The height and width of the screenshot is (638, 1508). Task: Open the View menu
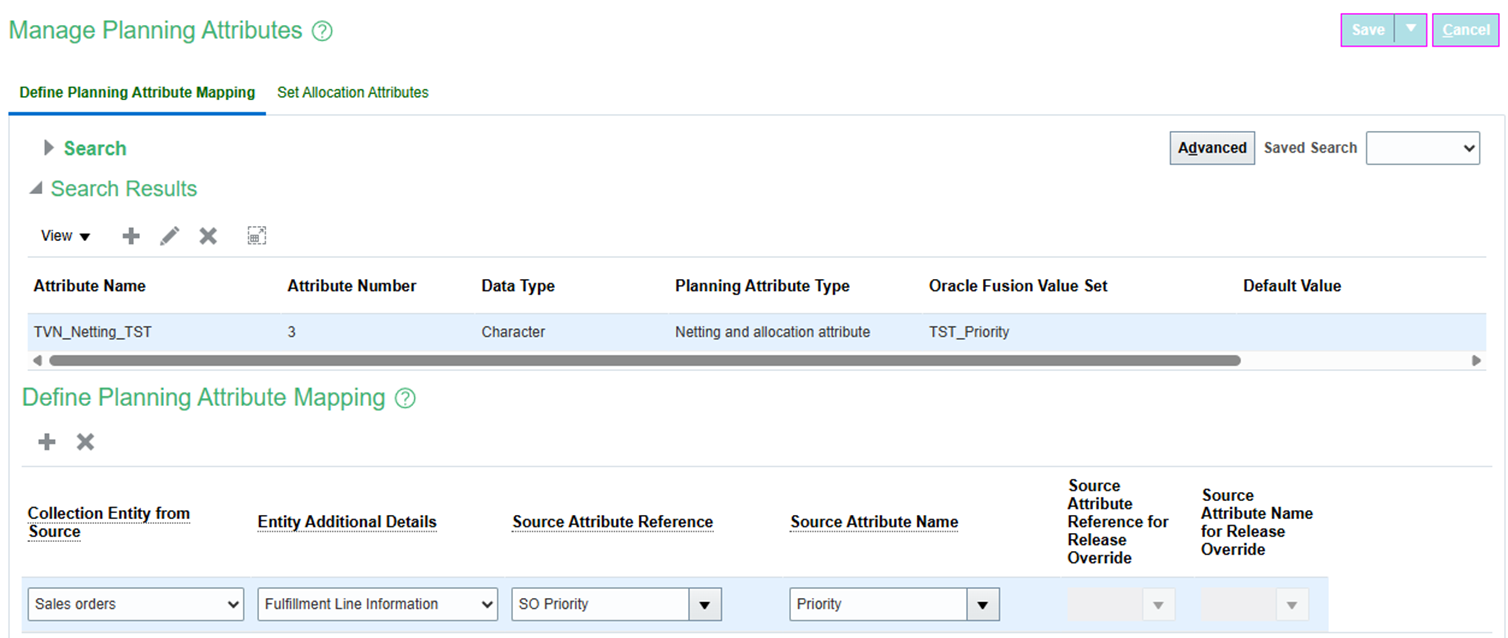[65, 236]
